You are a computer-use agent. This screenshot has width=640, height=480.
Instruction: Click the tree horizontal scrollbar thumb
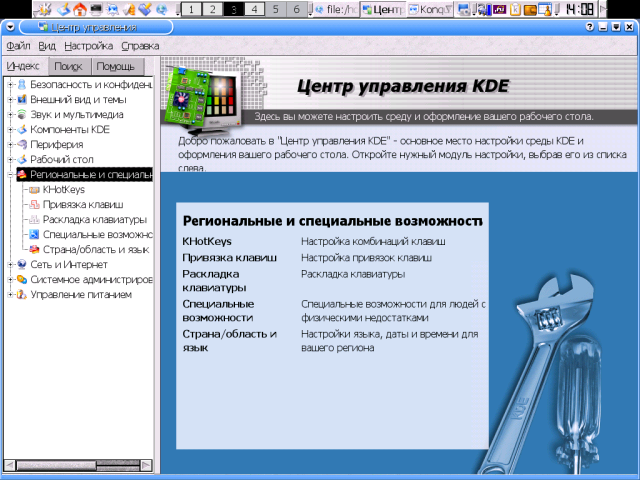[x=56, y=465]
